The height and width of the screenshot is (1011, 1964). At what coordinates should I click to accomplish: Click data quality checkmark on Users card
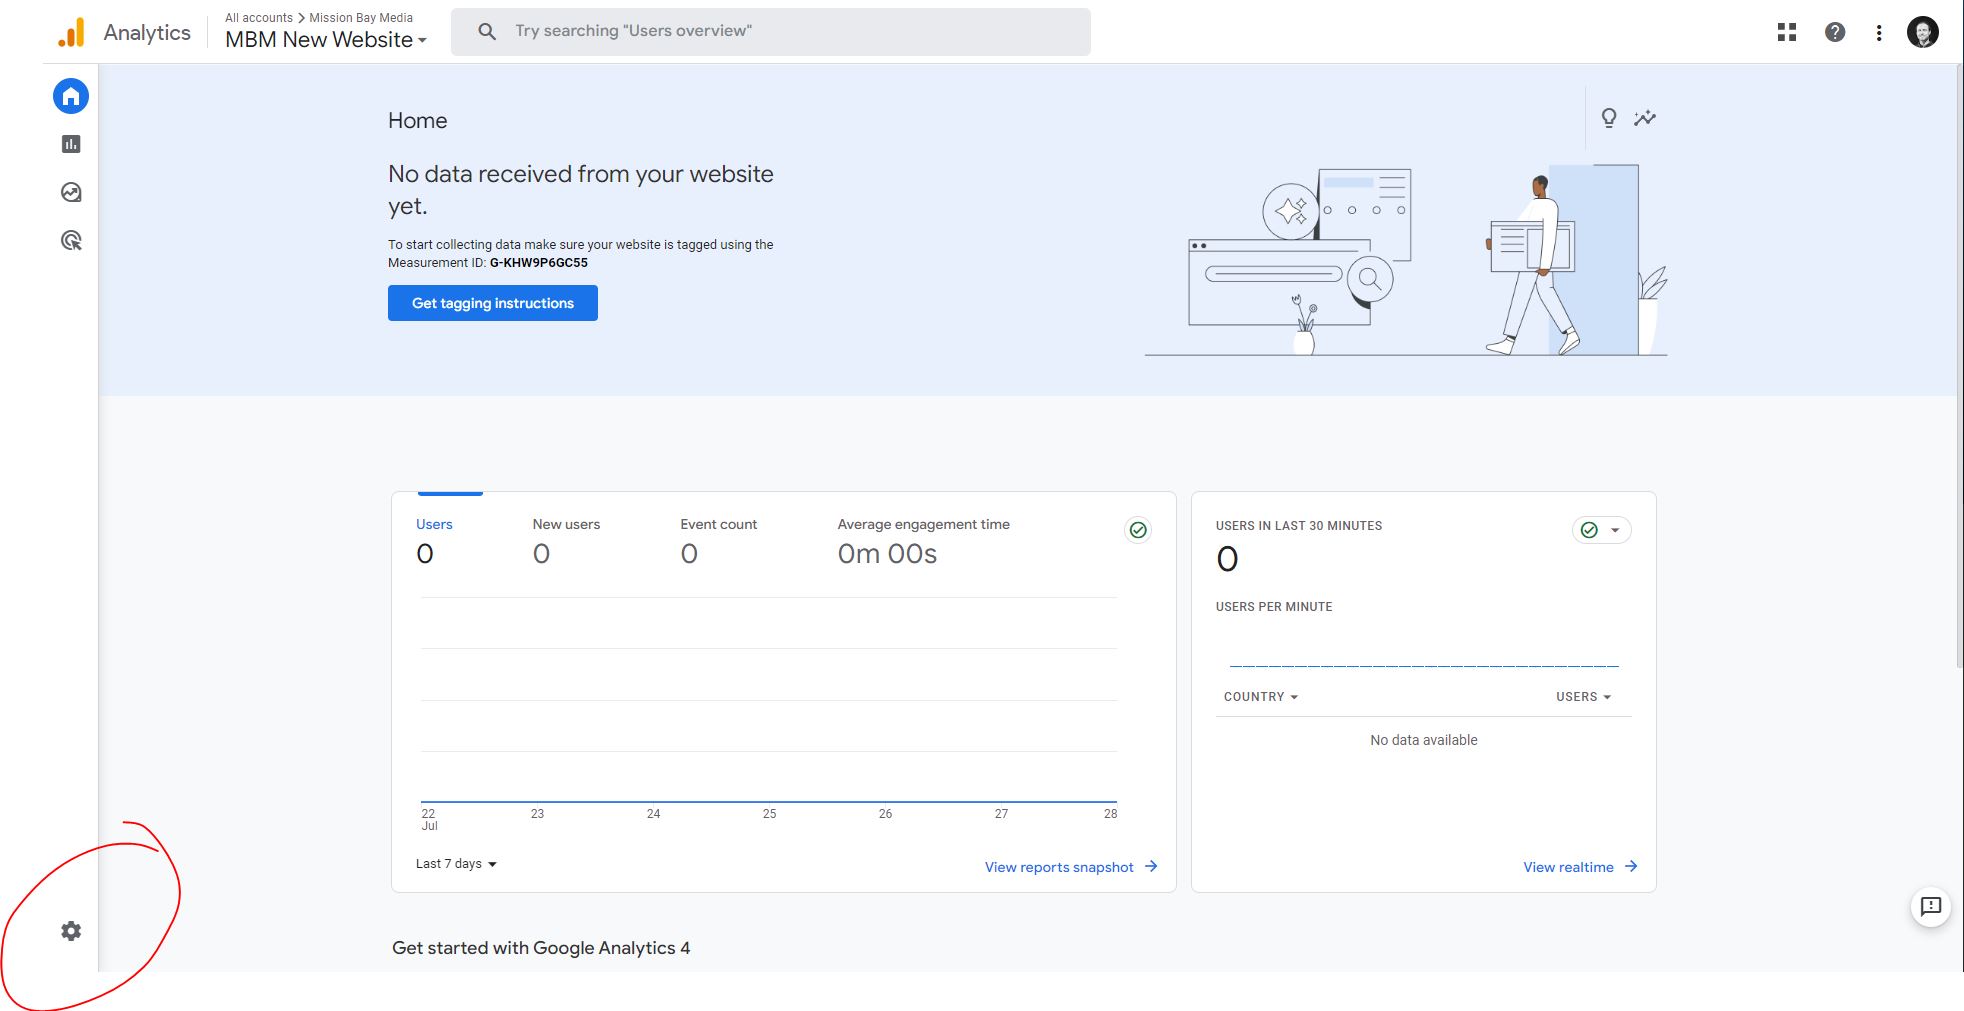pyautogui.click(x=1138, y=530)
